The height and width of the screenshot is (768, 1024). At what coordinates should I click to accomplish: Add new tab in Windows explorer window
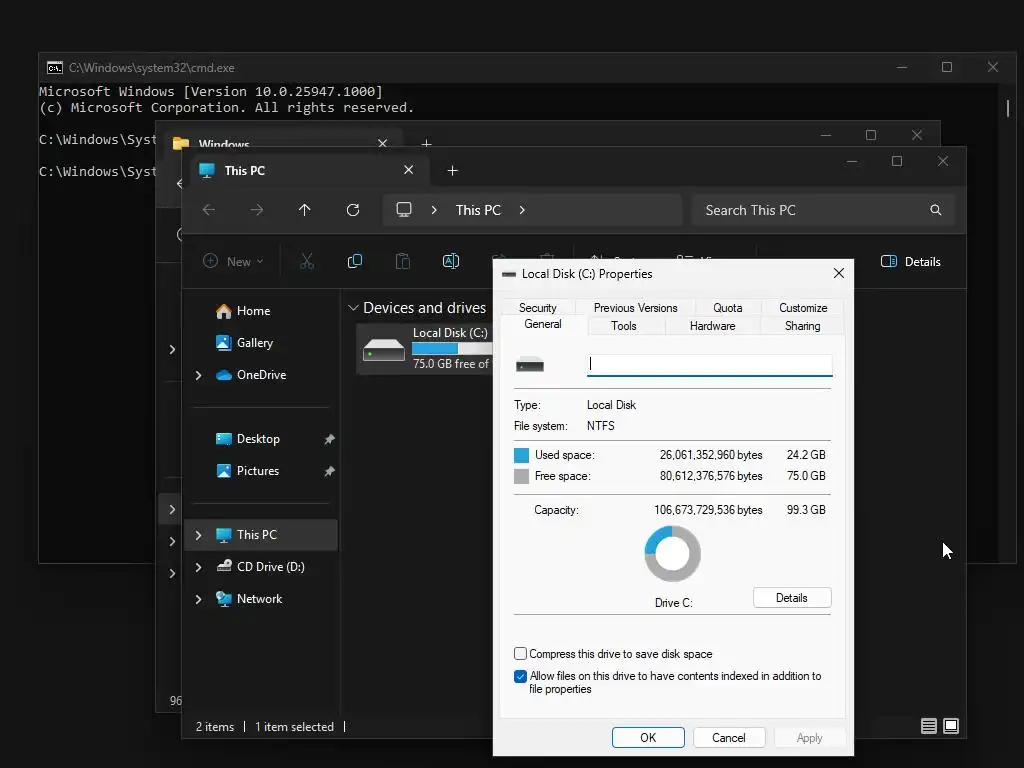pyautogui.click(x=426, y=143)
